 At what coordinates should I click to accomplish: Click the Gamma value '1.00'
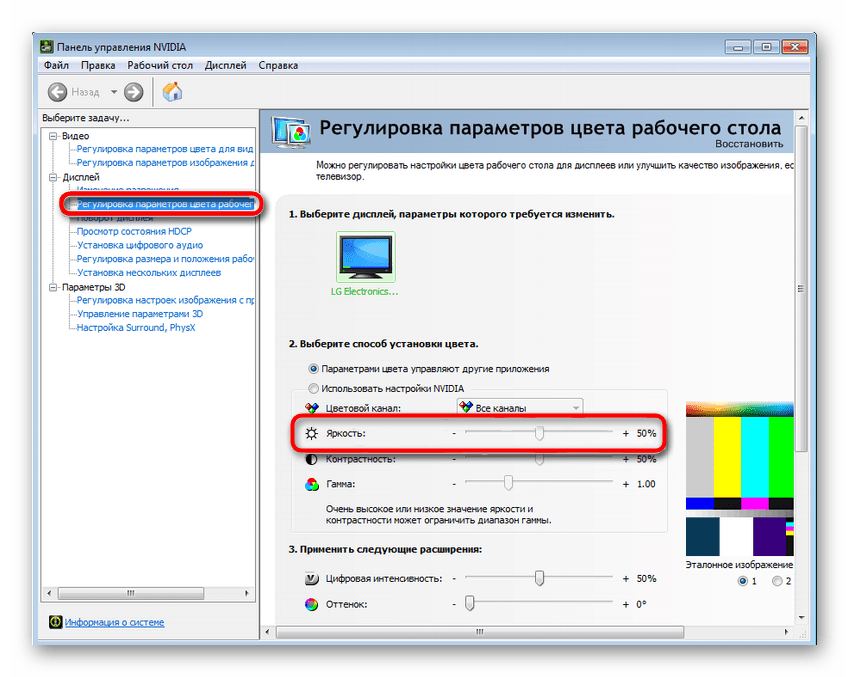click(x=646, y=484)
